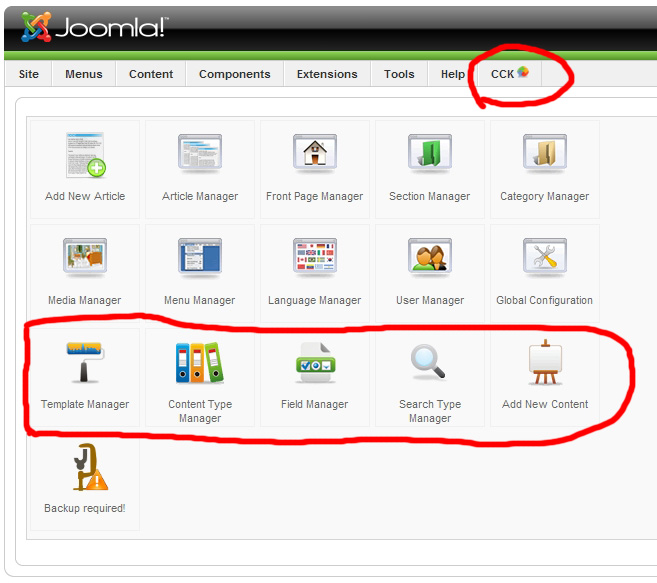Click the Media Manager label
This screenshot has height=583, width=657.
(x=85, y=300)
